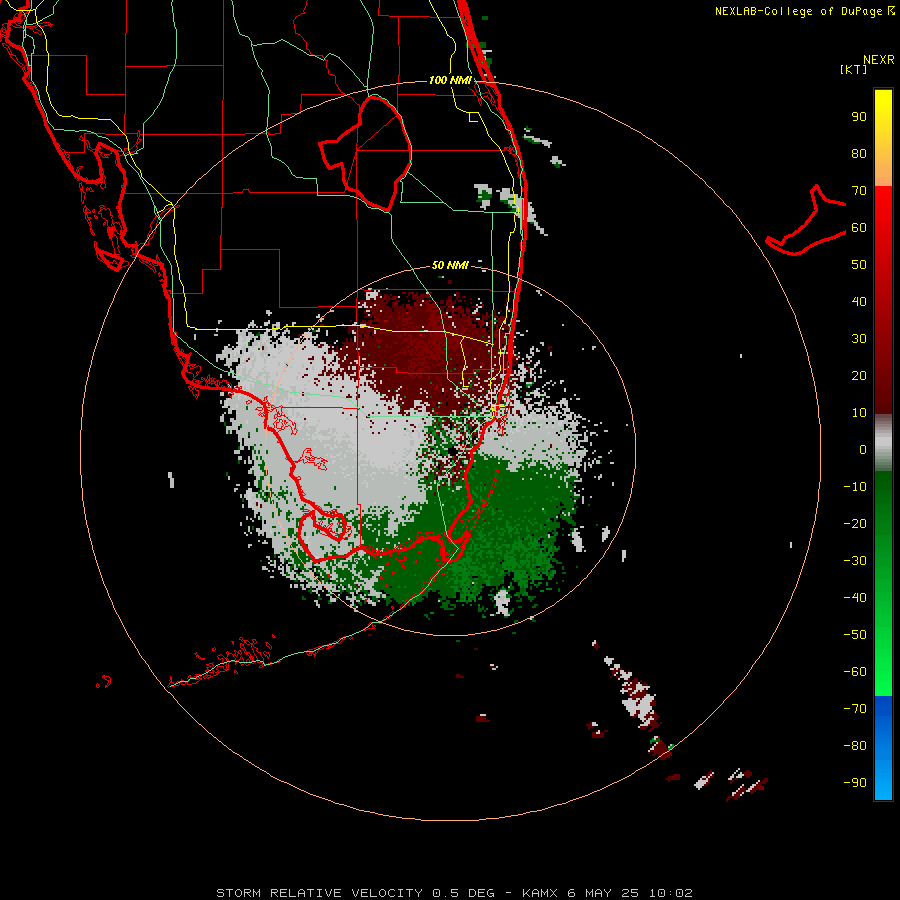Click the -20 value on velocity scale
Viewport: 900px width, 900px height.
pyautogui.click(x=855, y=523)
